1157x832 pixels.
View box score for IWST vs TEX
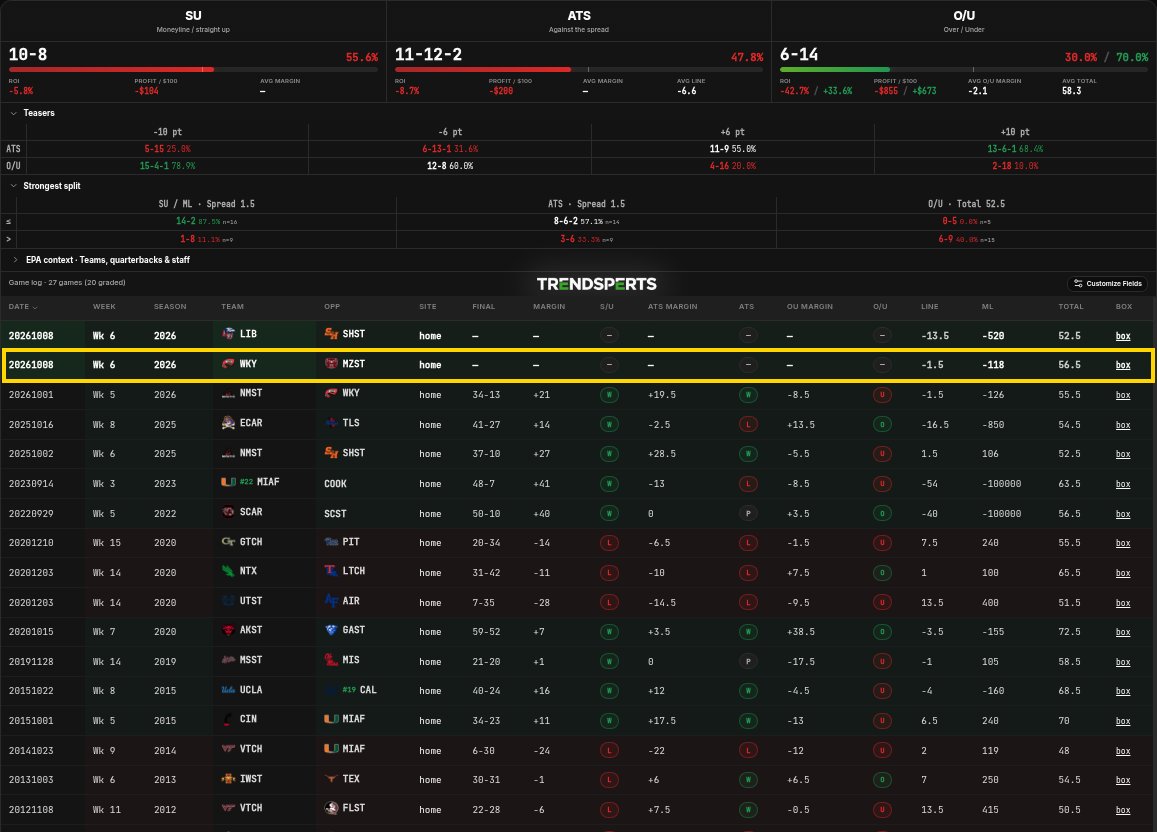[x=1123, y=780]
